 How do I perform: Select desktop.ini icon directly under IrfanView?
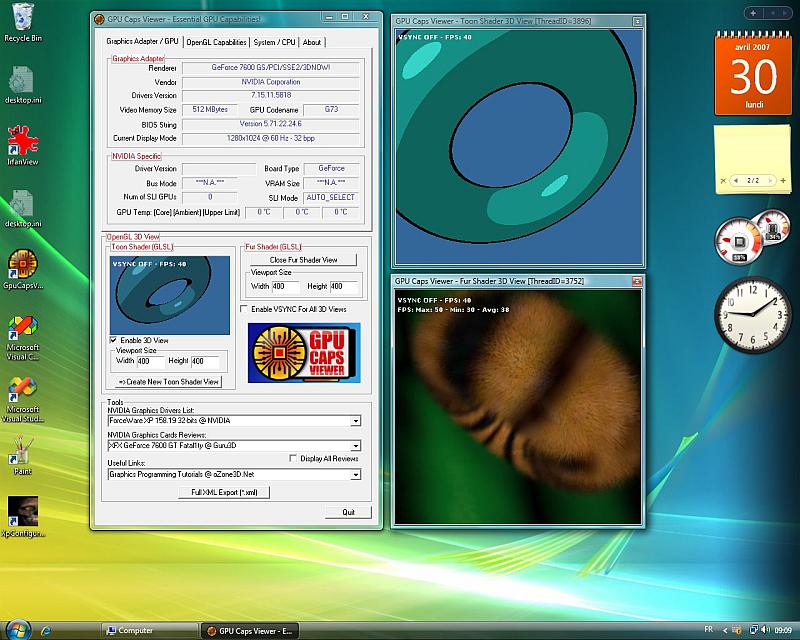click(x=22, y=208)
